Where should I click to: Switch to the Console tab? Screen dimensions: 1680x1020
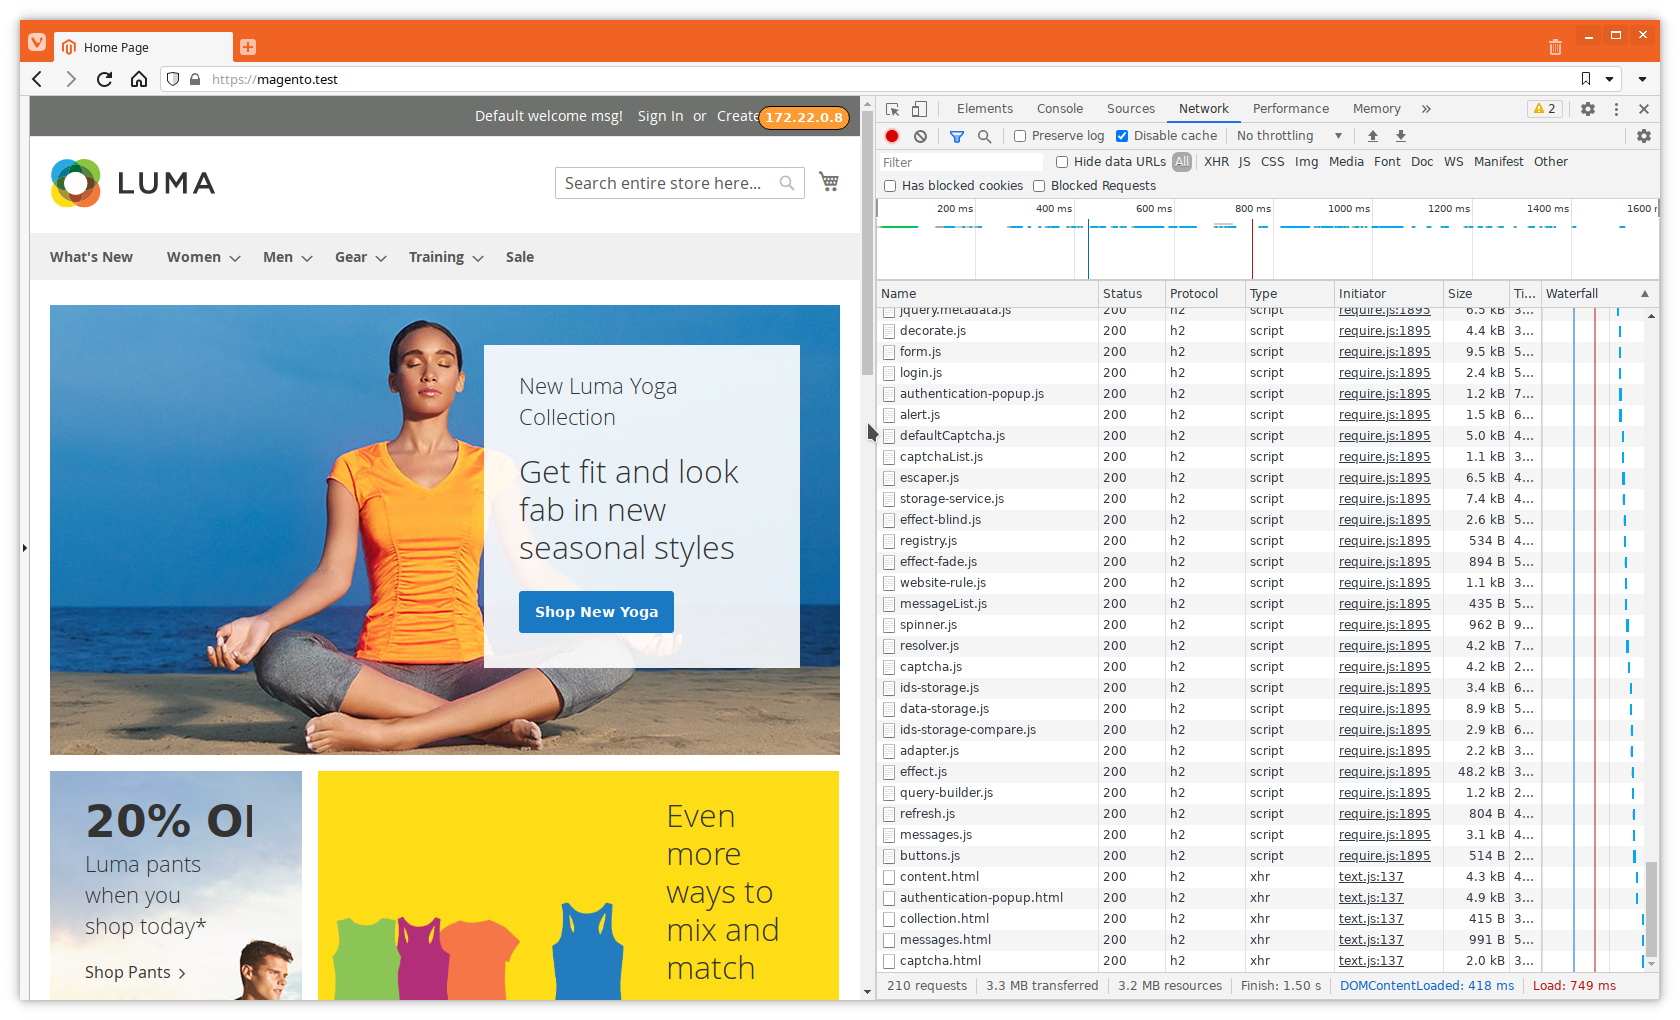pyautogui.click(x=1060, y=108)
